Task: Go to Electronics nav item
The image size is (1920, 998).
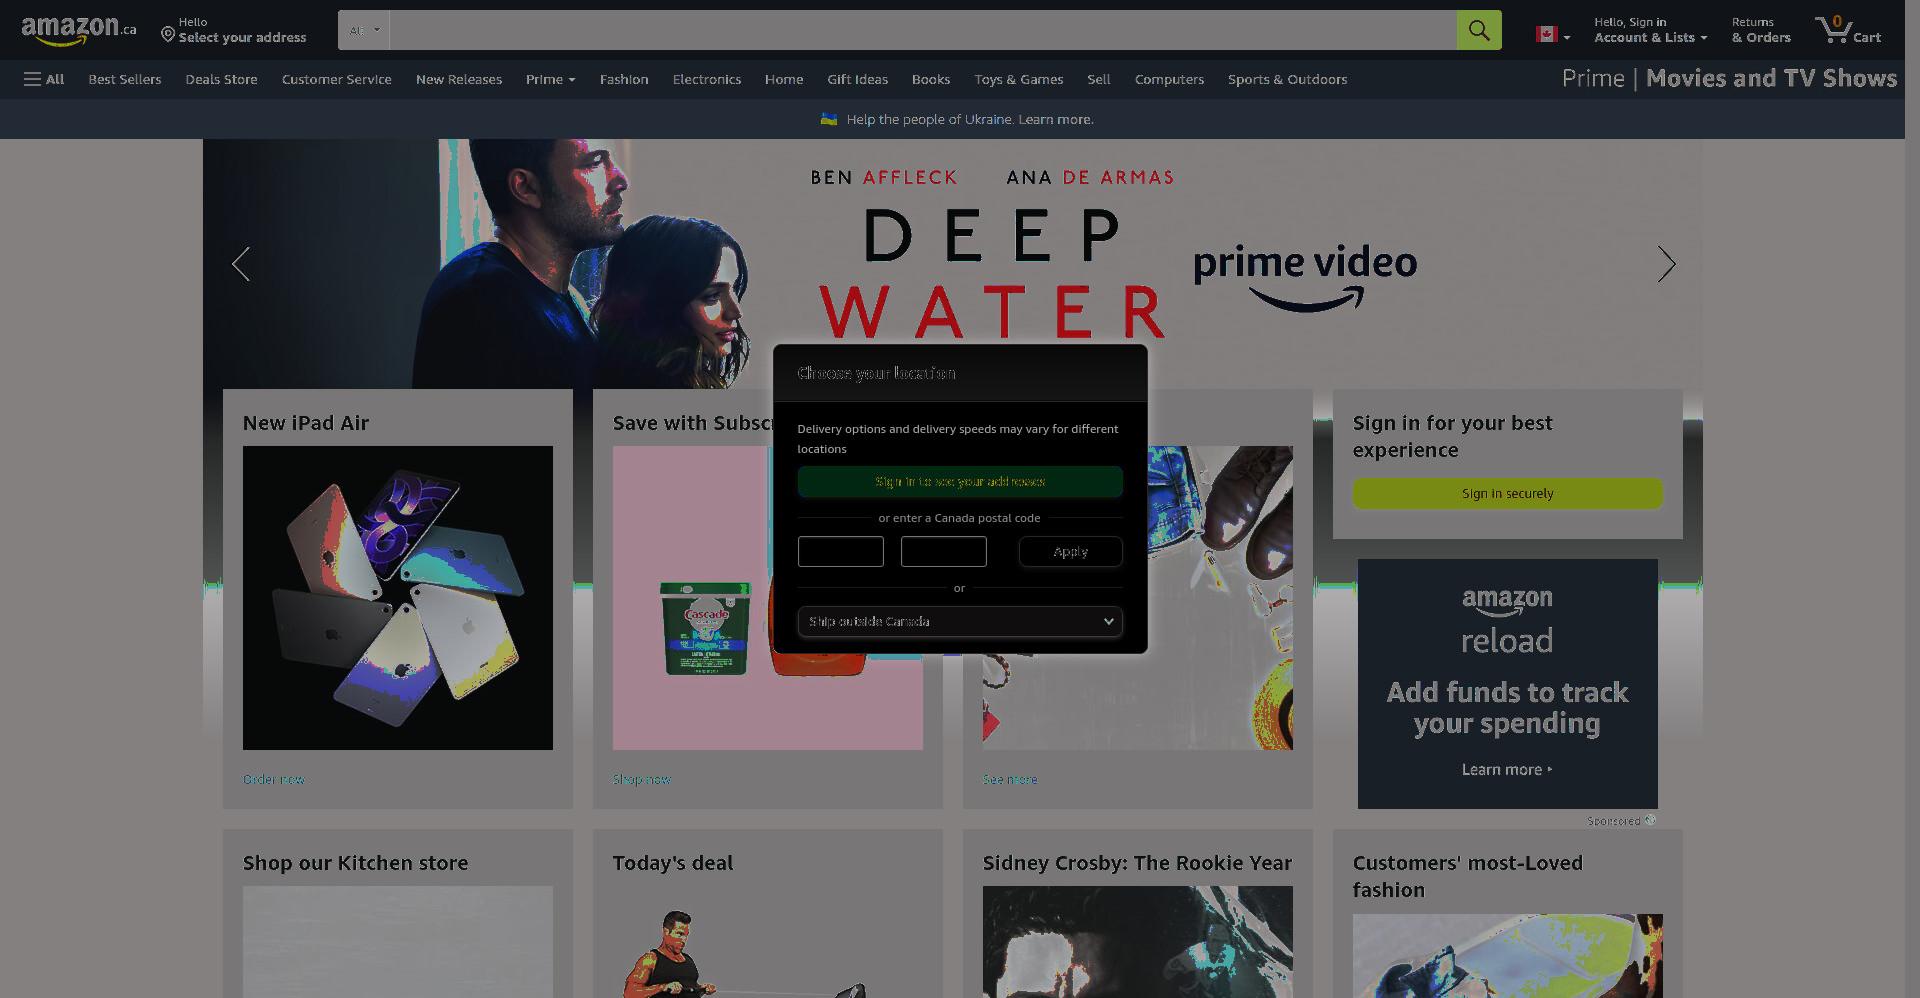Action: 707,79
